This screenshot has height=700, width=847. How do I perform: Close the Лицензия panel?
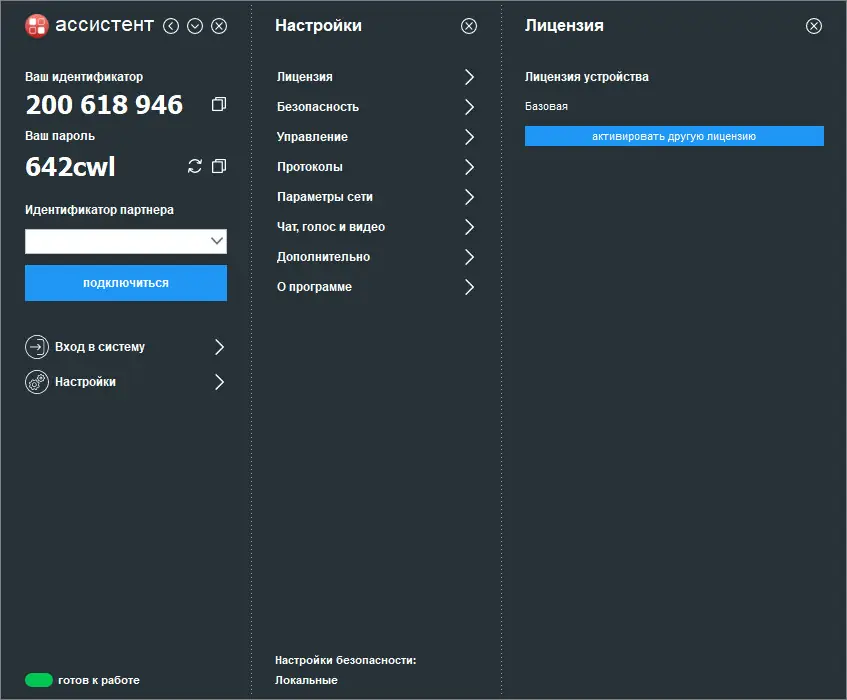click(814, 26)
